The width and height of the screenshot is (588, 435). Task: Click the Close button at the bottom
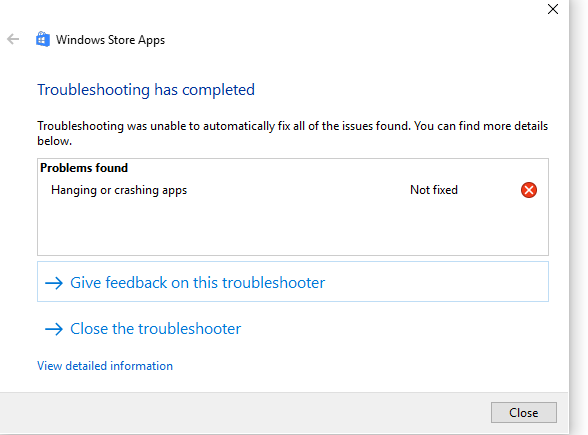(524, 412)
